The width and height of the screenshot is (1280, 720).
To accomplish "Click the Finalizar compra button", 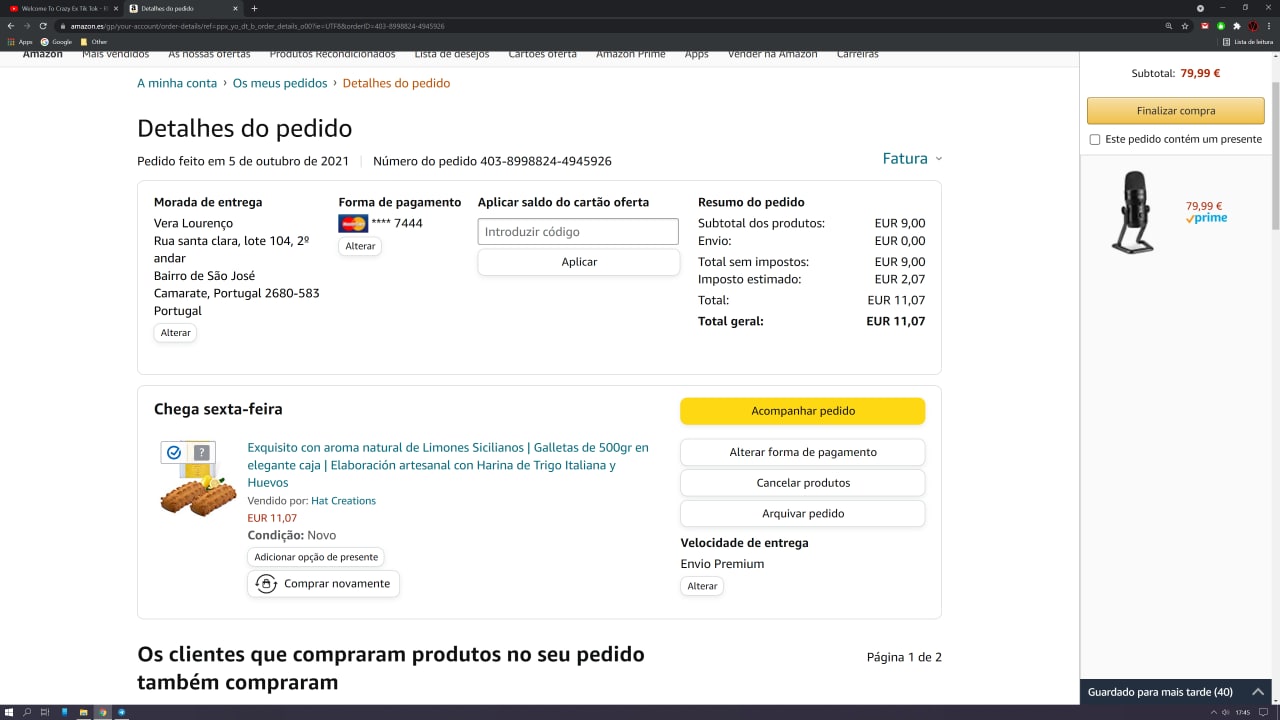I will pyautogui.click(x=1175, y=111).
